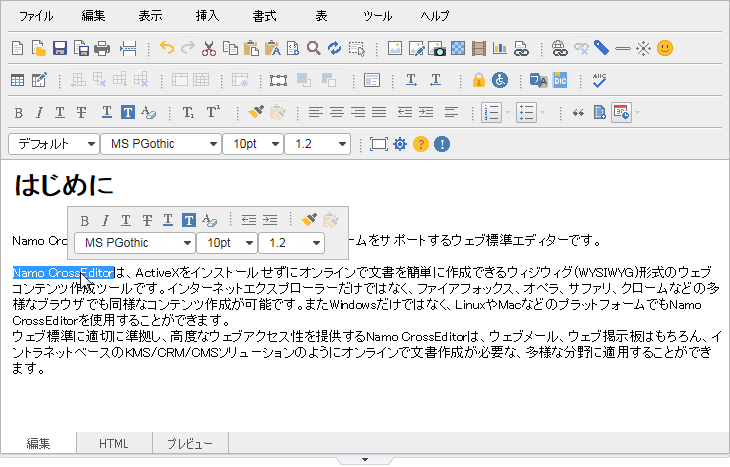Toggle underline in floating mini toolbar
The width and height of the screenshot is (730, 467).
coord(126,220)
